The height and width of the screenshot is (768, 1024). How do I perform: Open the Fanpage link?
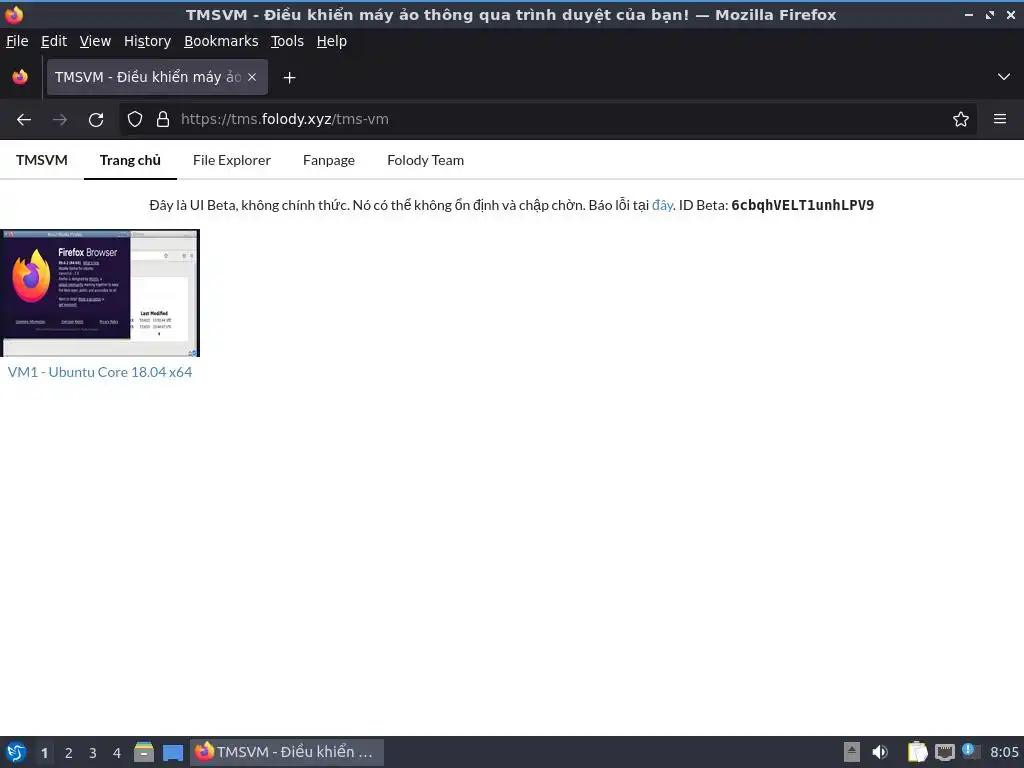329,160
